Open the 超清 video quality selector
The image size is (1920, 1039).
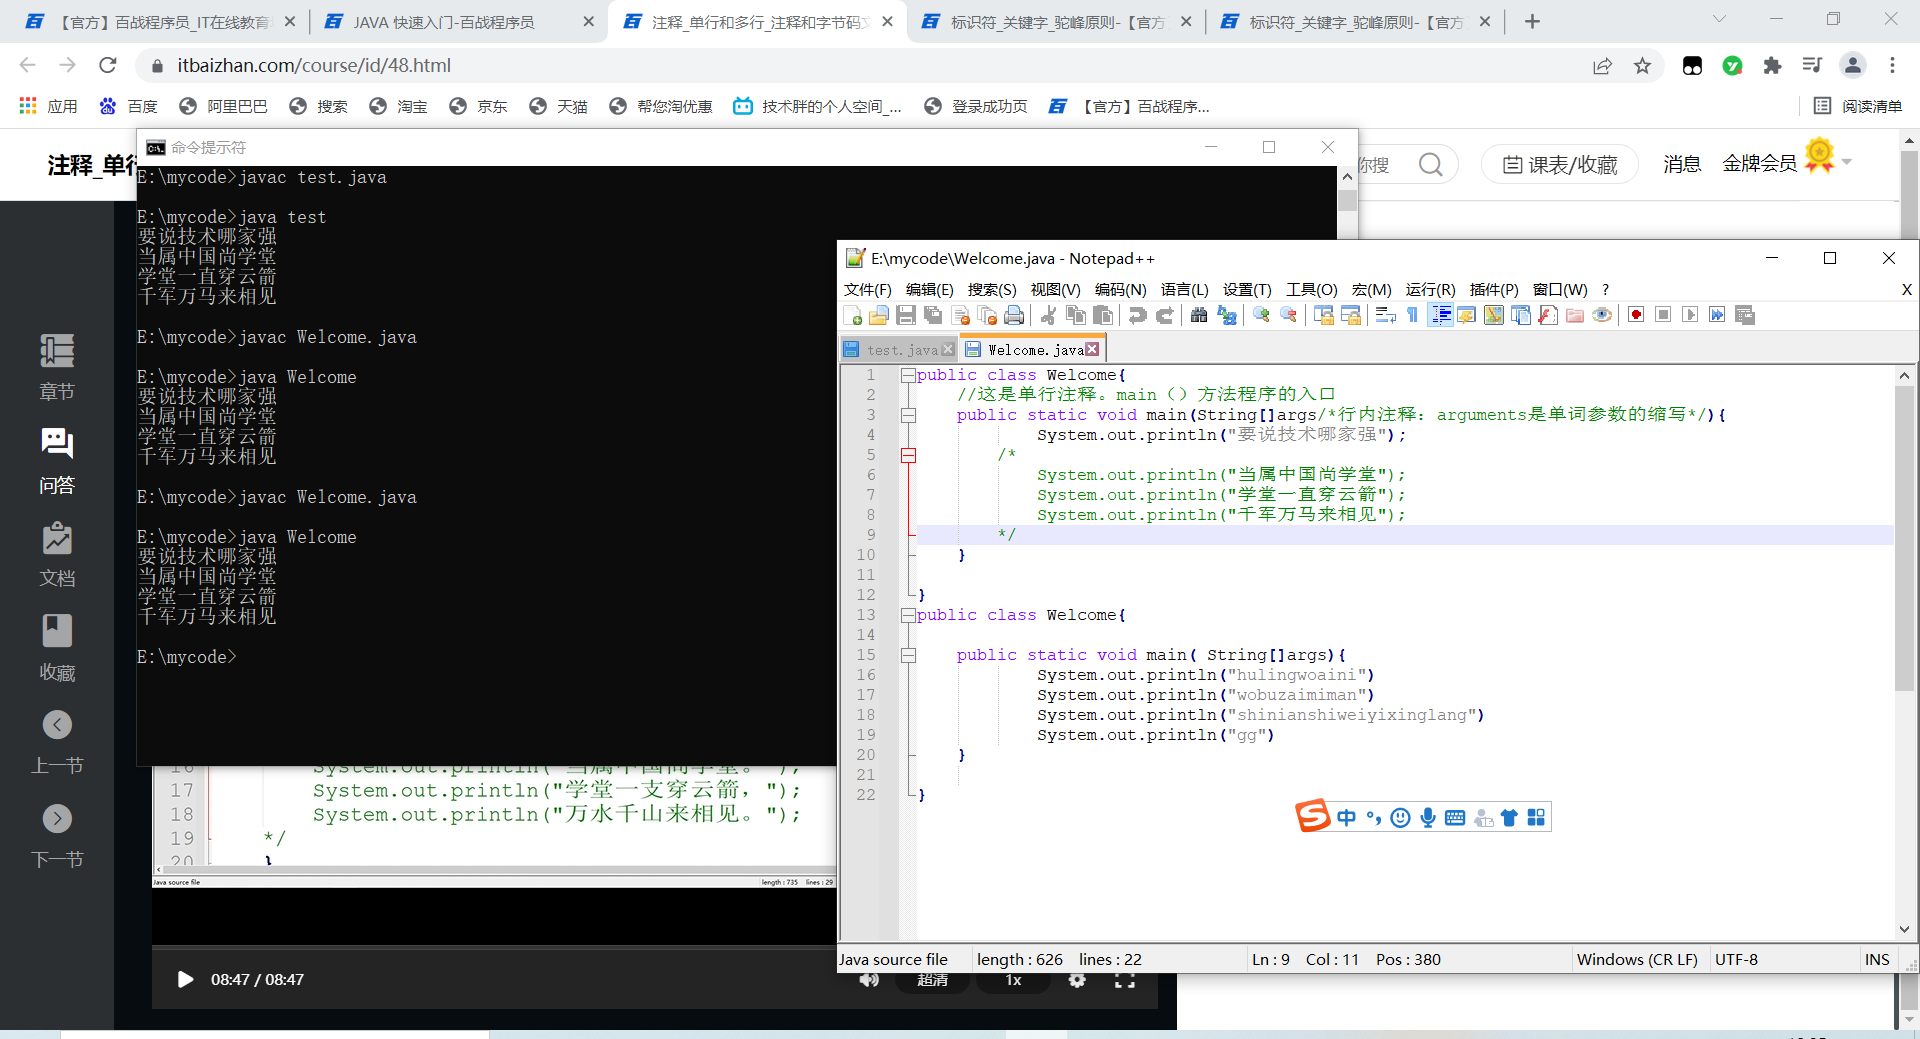tap(932, 980)
